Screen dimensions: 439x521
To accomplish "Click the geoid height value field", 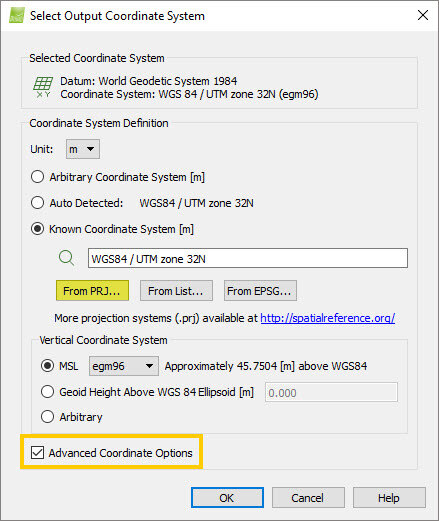I will coord(331,392).
